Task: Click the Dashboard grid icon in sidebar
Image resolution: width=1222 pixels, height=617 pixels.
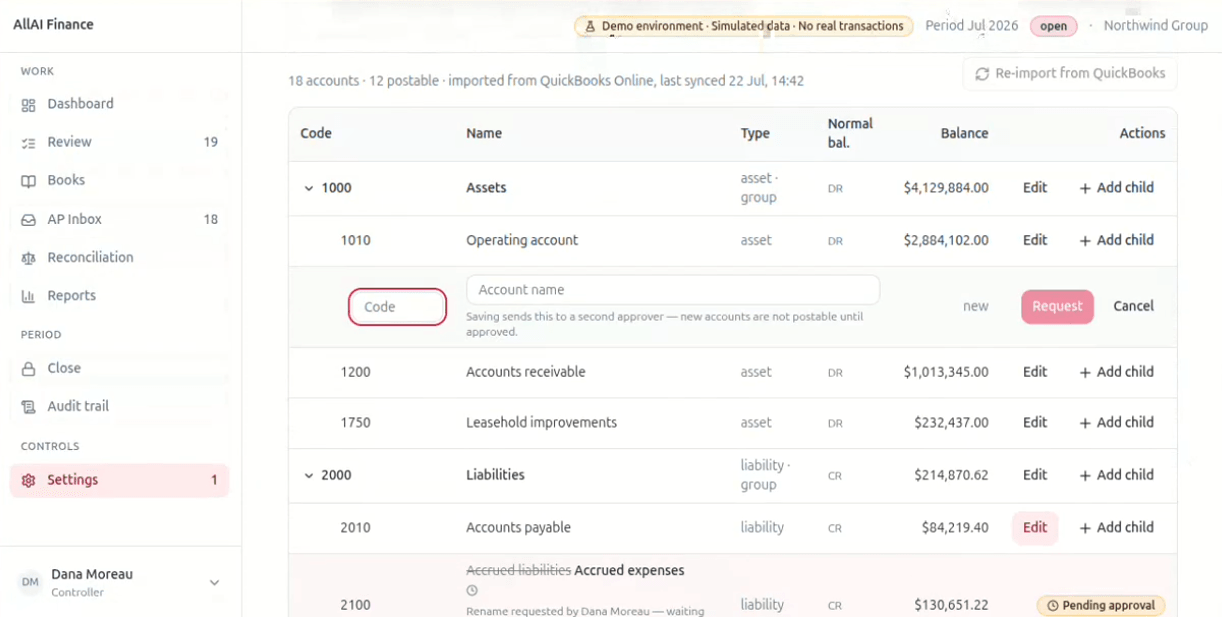Action: [28, 104]
